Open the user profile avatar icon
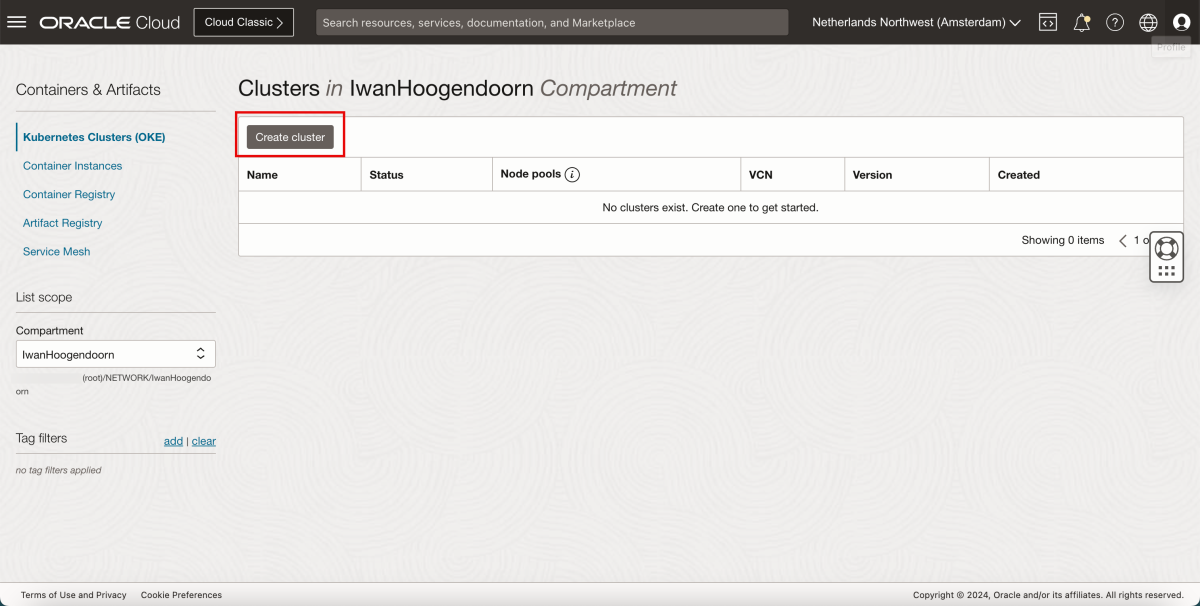This screenshot has width=1200, height=606. tap(1181, 22)
